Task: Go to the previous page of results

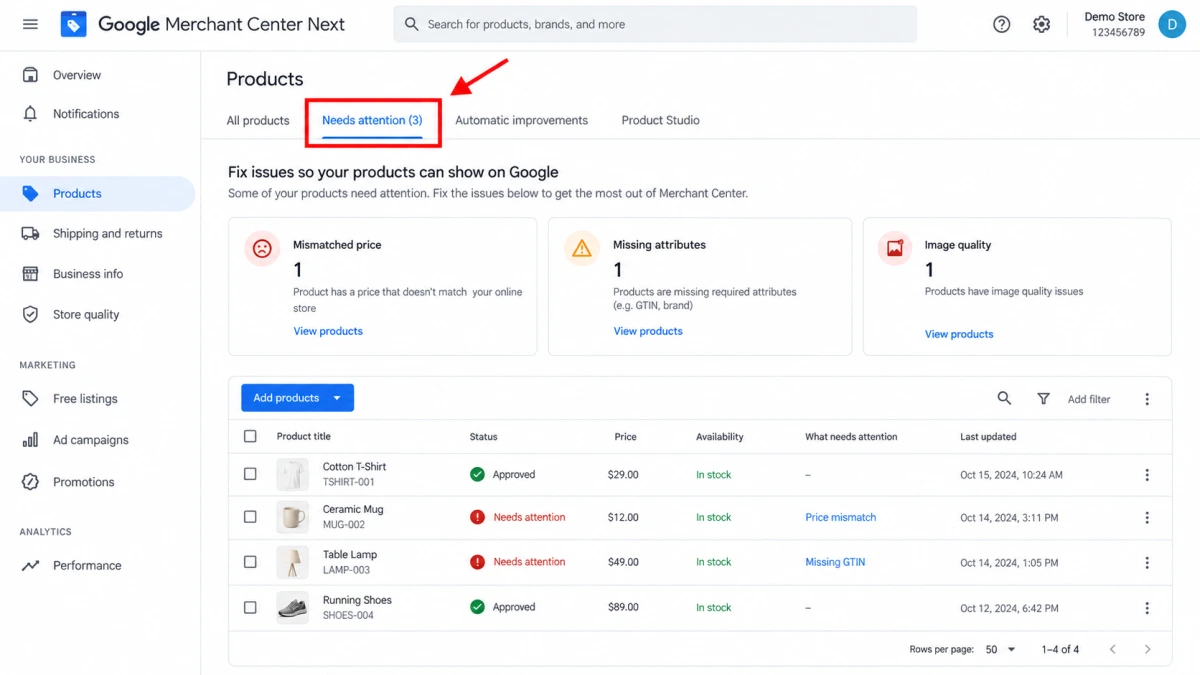Action: (1112, 649)
